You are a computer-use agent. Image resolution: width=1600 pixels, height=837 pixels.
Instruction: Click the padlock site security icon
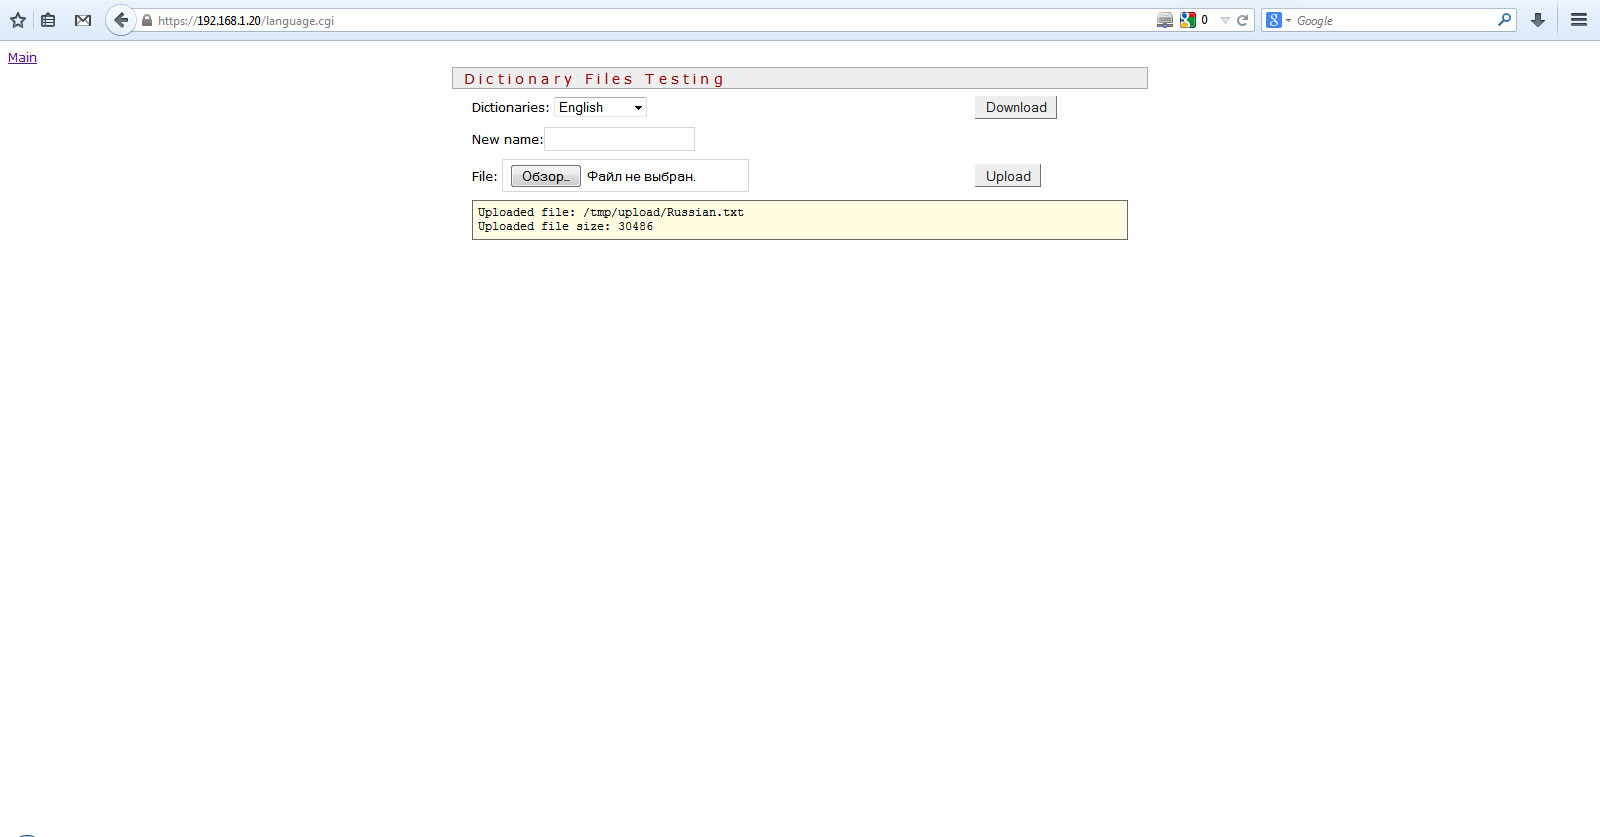[147, 21]
